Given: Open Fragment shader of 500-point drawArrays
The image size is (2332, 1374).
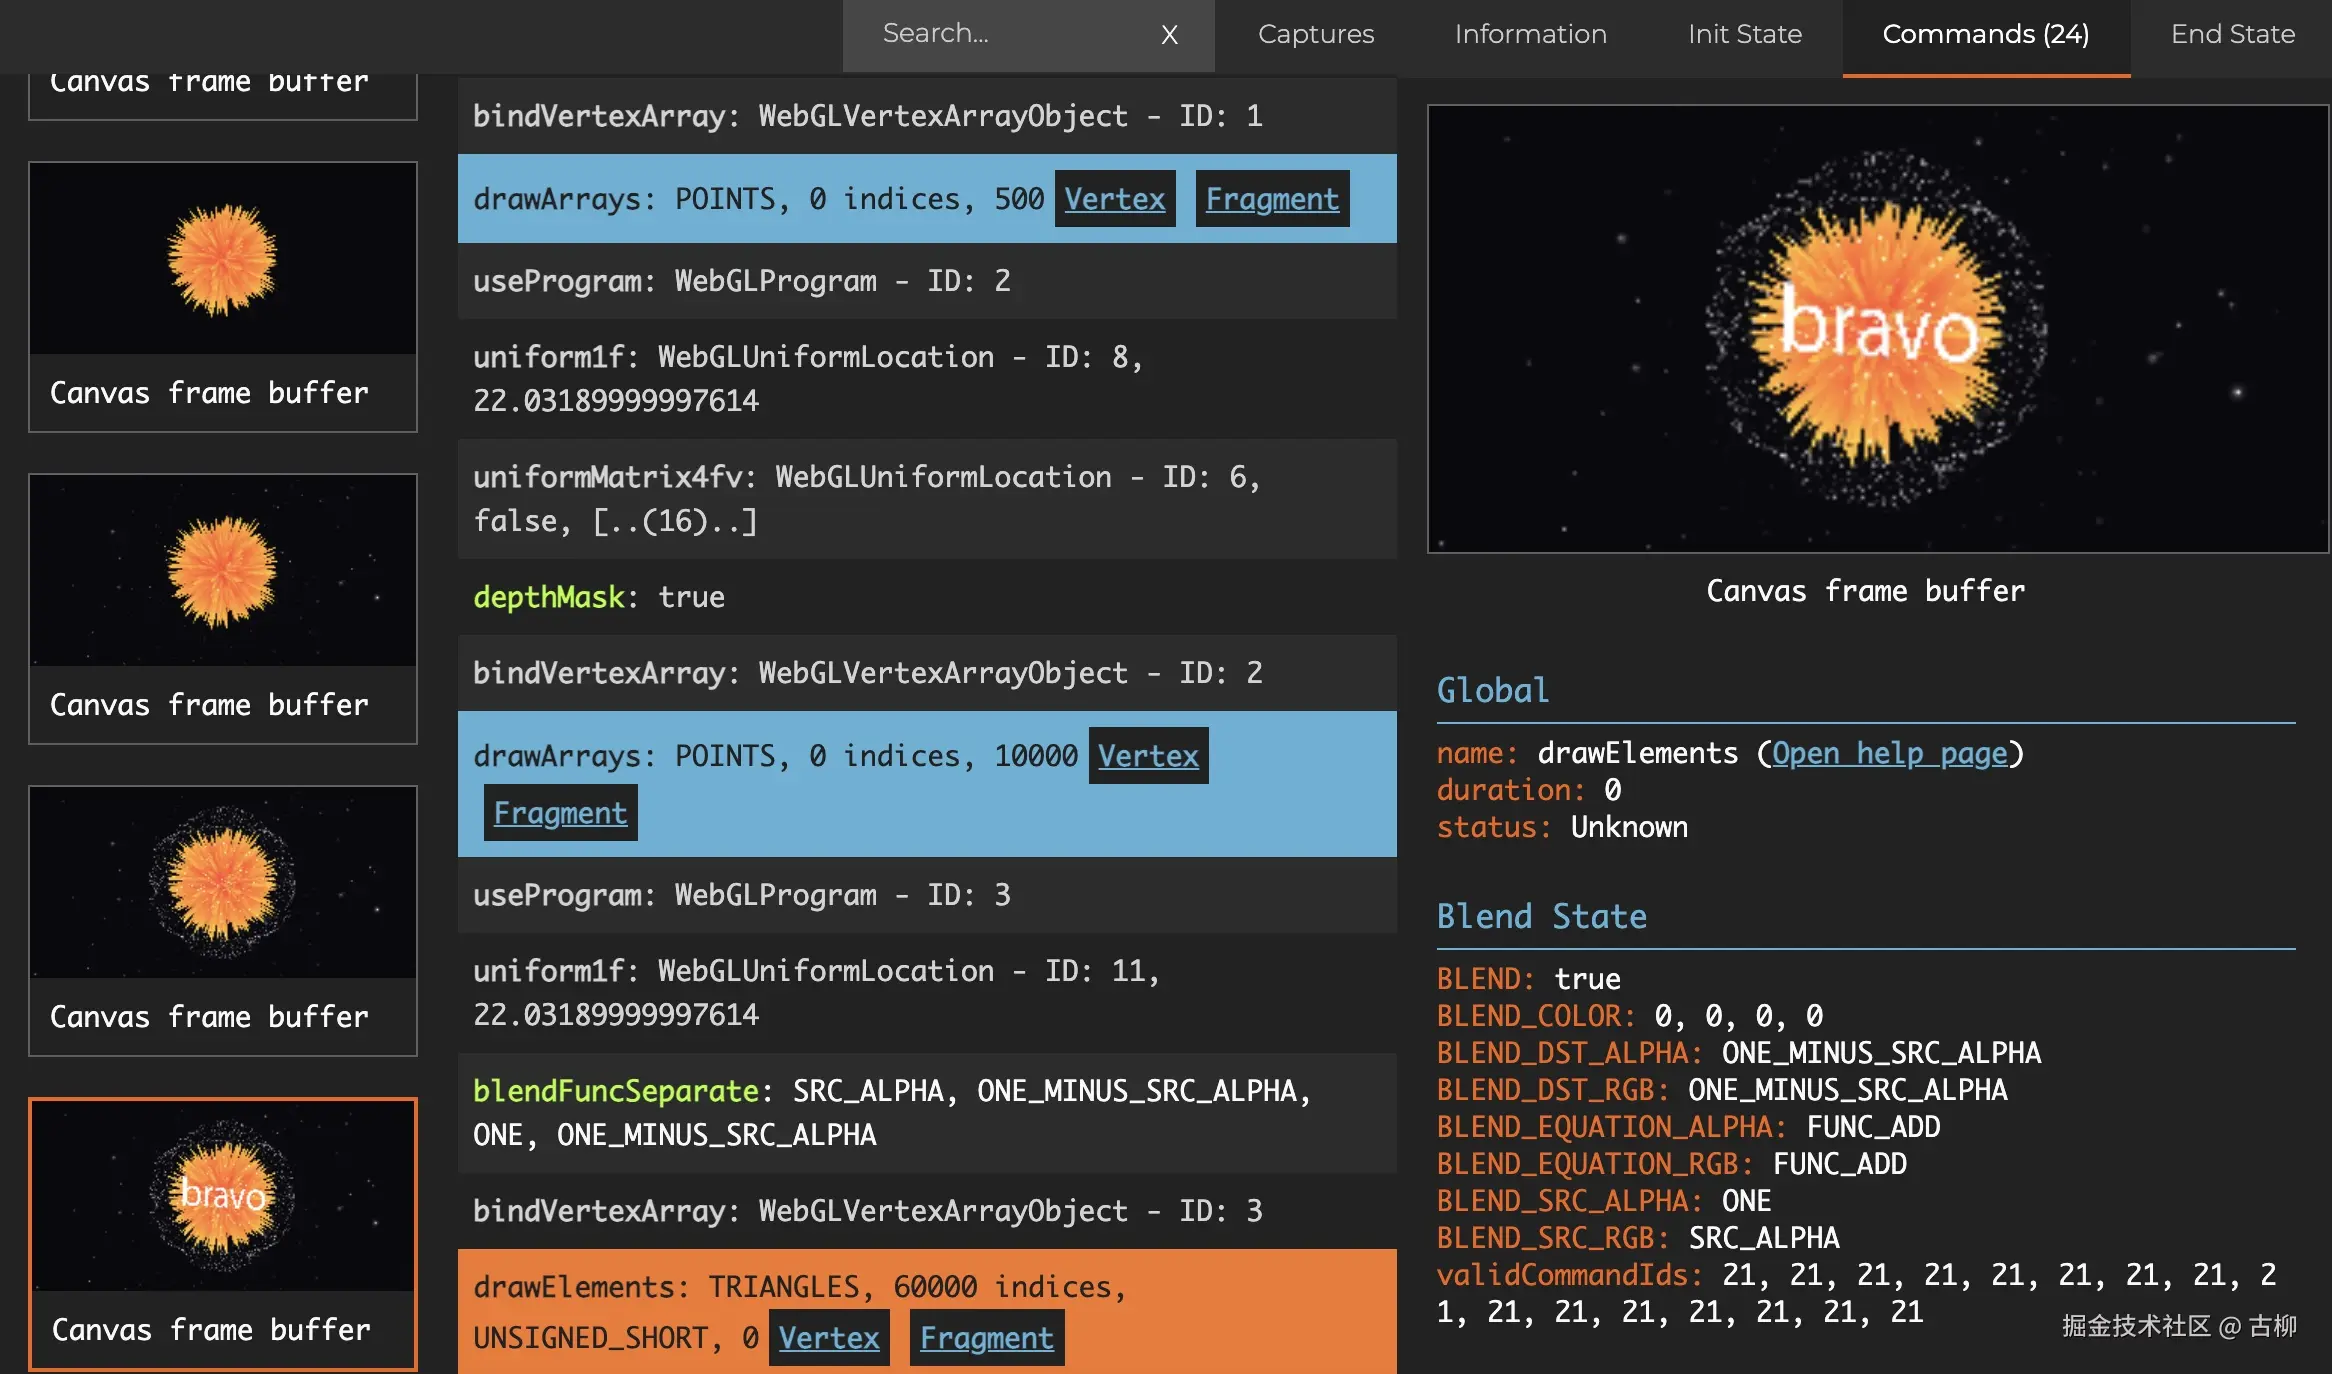Looking at the screenshot, I should point(1271,199).
